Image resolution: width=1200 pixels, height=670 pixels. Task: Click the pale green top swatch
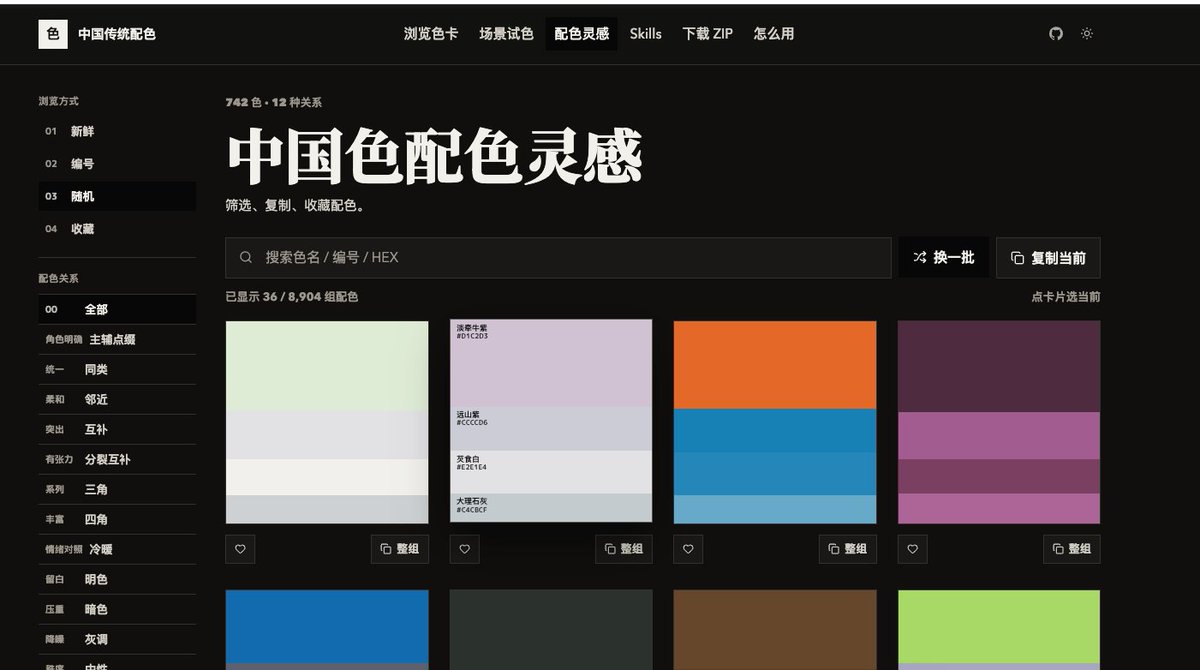point(327,365)
